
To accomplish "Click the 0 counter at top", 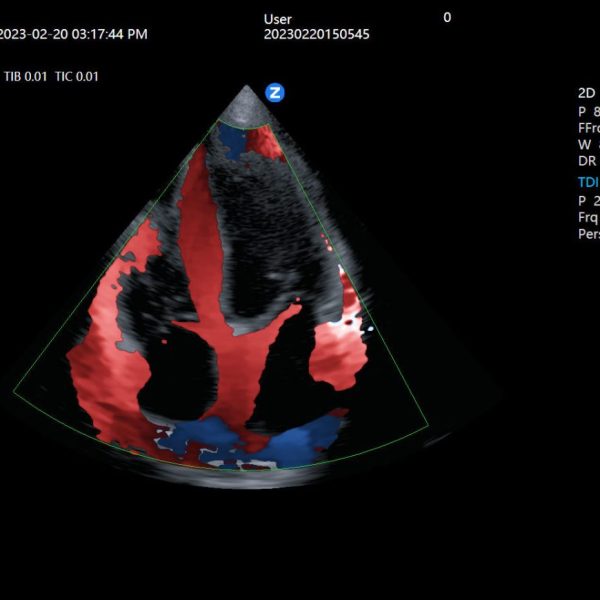I will coord(447,17).
